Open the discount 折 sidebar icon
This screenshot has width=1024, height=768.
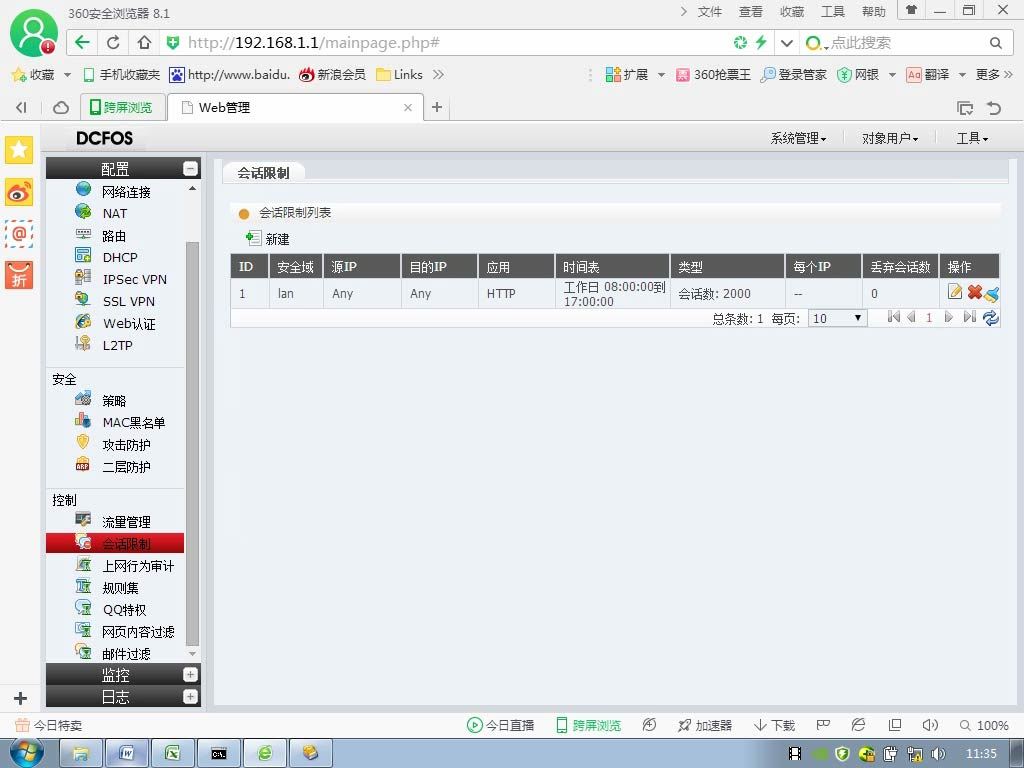click(x=19, y=275)
